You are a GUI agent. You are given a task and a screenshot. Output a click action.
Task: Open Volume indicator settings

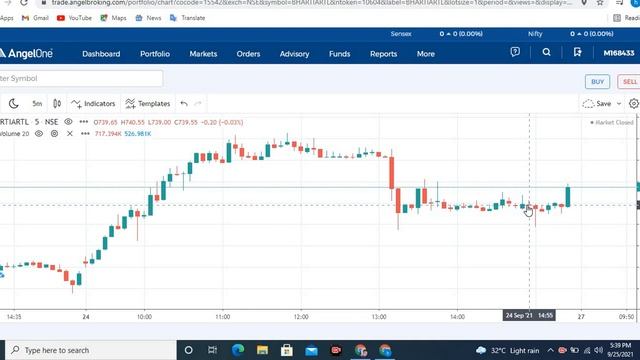(x=54, y=133)
